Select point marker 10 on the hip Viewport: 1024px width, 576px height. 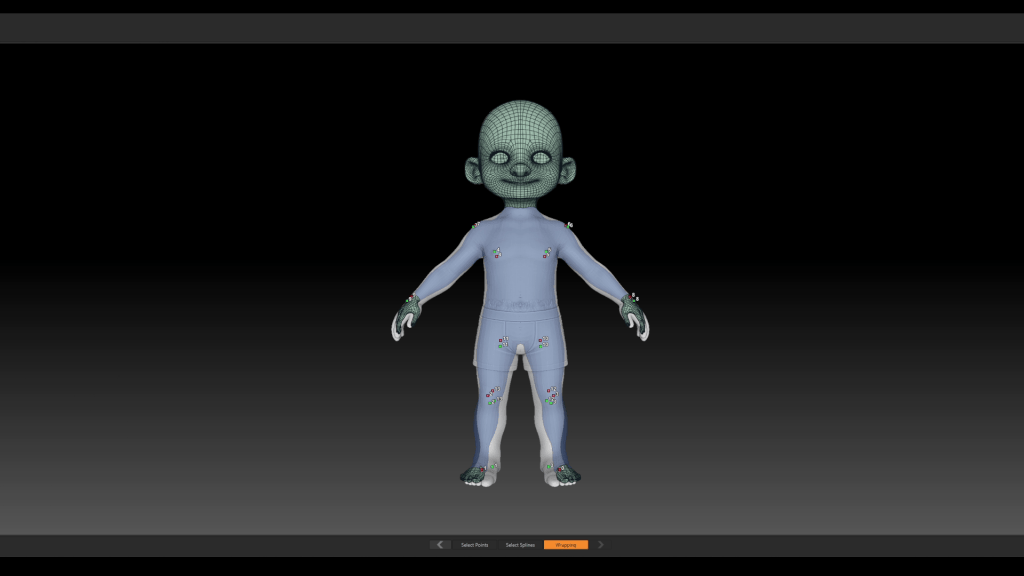540,340
